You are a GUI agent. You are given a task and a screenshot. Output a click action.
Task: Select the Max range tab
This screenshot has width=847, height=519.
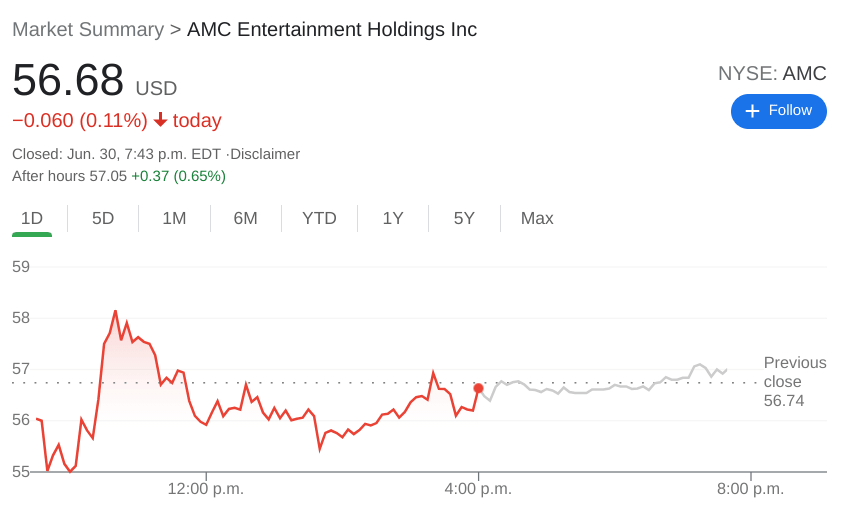pos(537,218)
